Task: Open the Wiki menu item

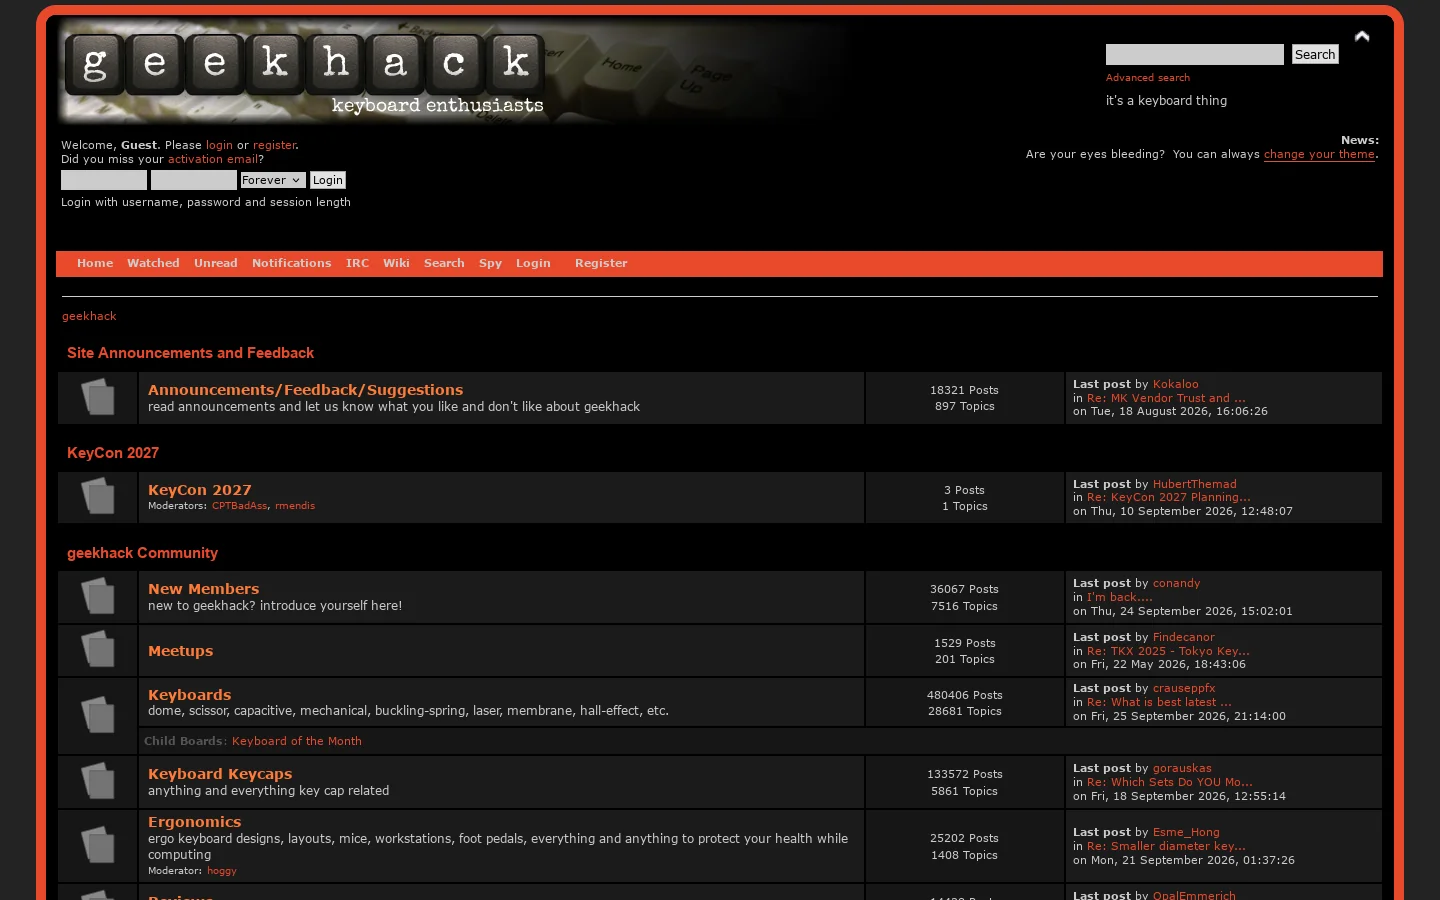Action: click(x=396, y=263)
